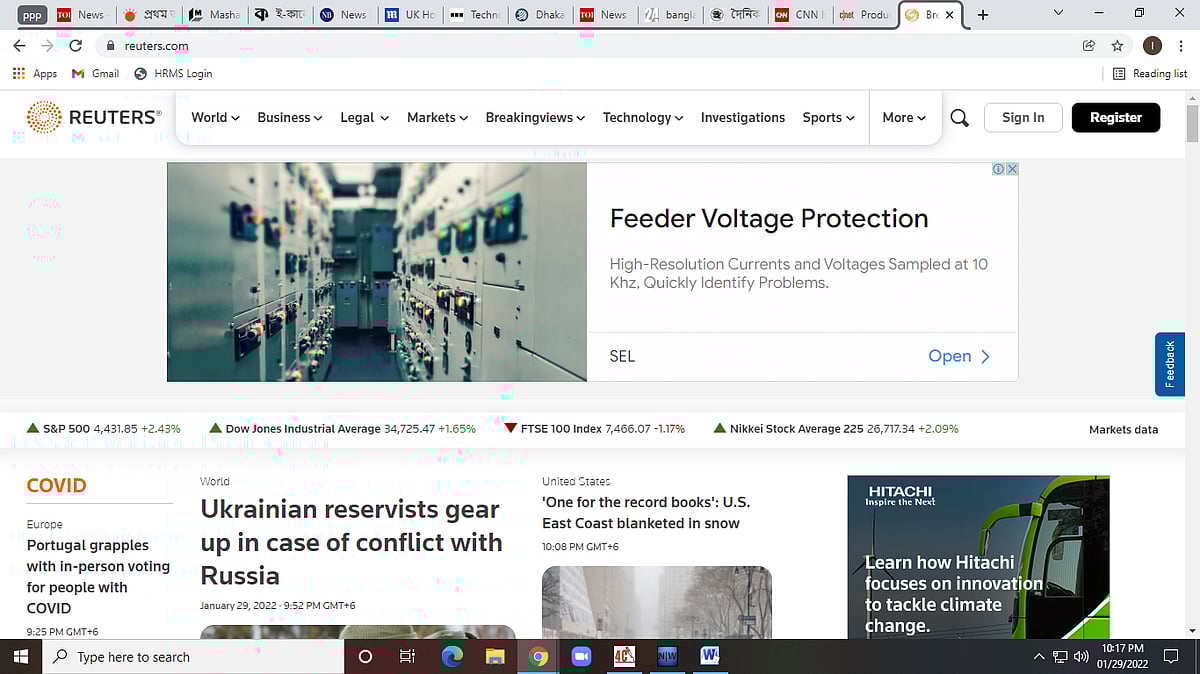Open Google Chrome from the taskbar
Image resolution: width=1200 pixels, height=674 pixels.
point(539,657)
